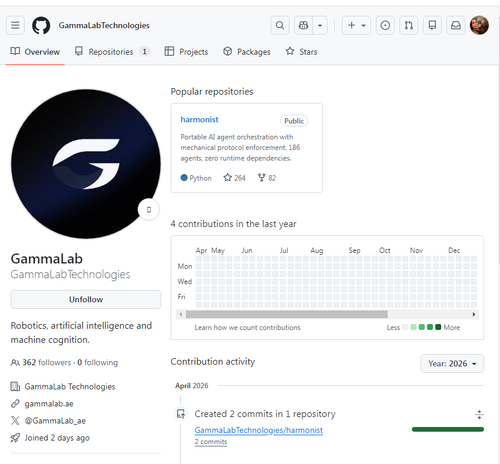This screenshot has width=500, height=464.
Task: Unfollow GammaLab
Action: (x=86, y=299)
